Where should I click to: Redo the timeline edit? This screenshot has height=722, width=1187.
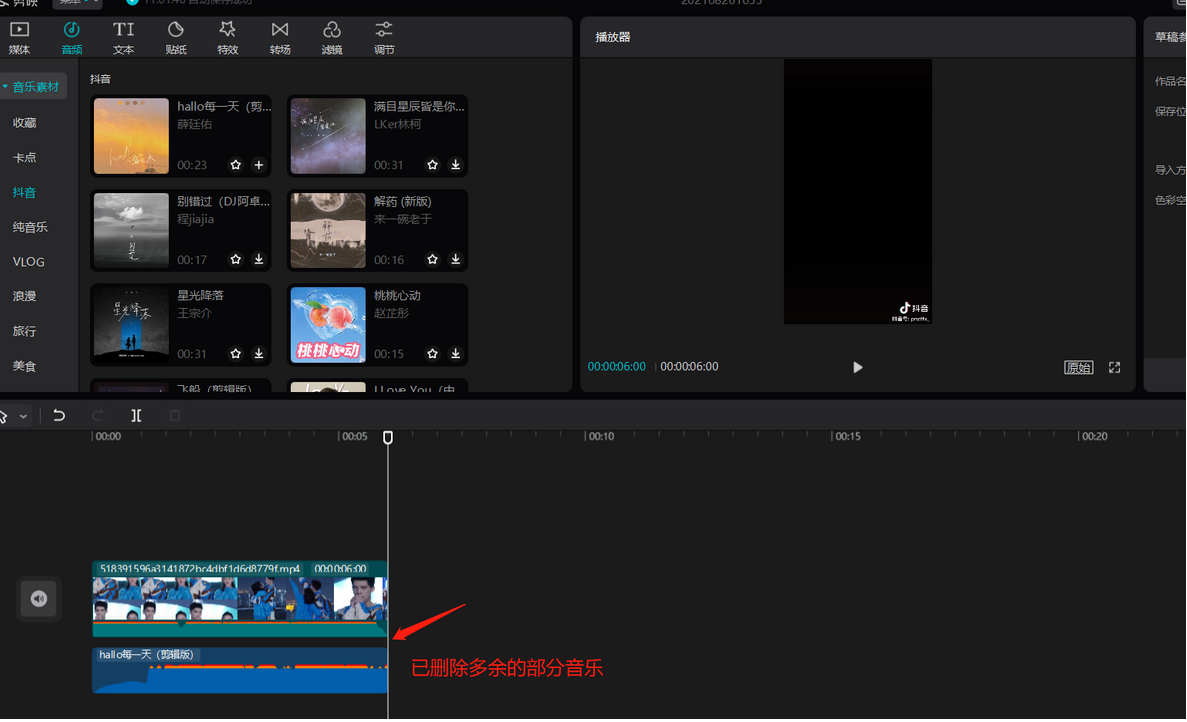pos(98,415)
